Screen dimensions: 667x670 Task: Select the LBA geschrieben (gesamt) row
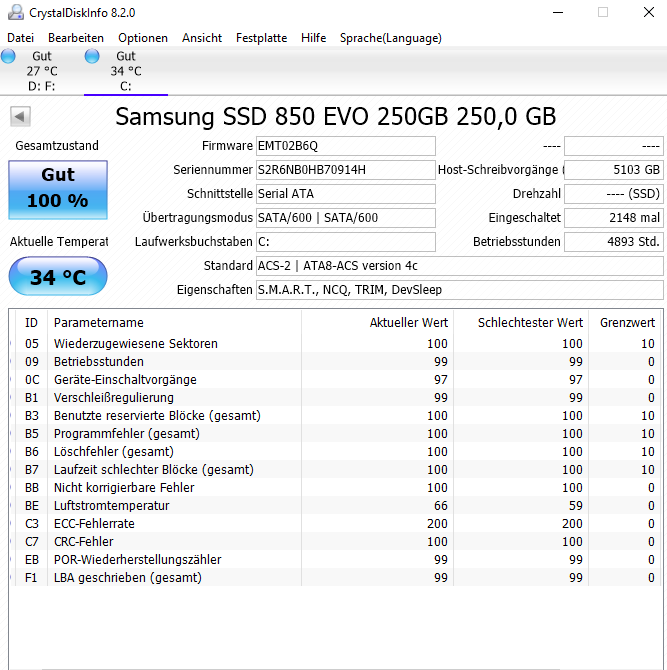coord(336,577)
